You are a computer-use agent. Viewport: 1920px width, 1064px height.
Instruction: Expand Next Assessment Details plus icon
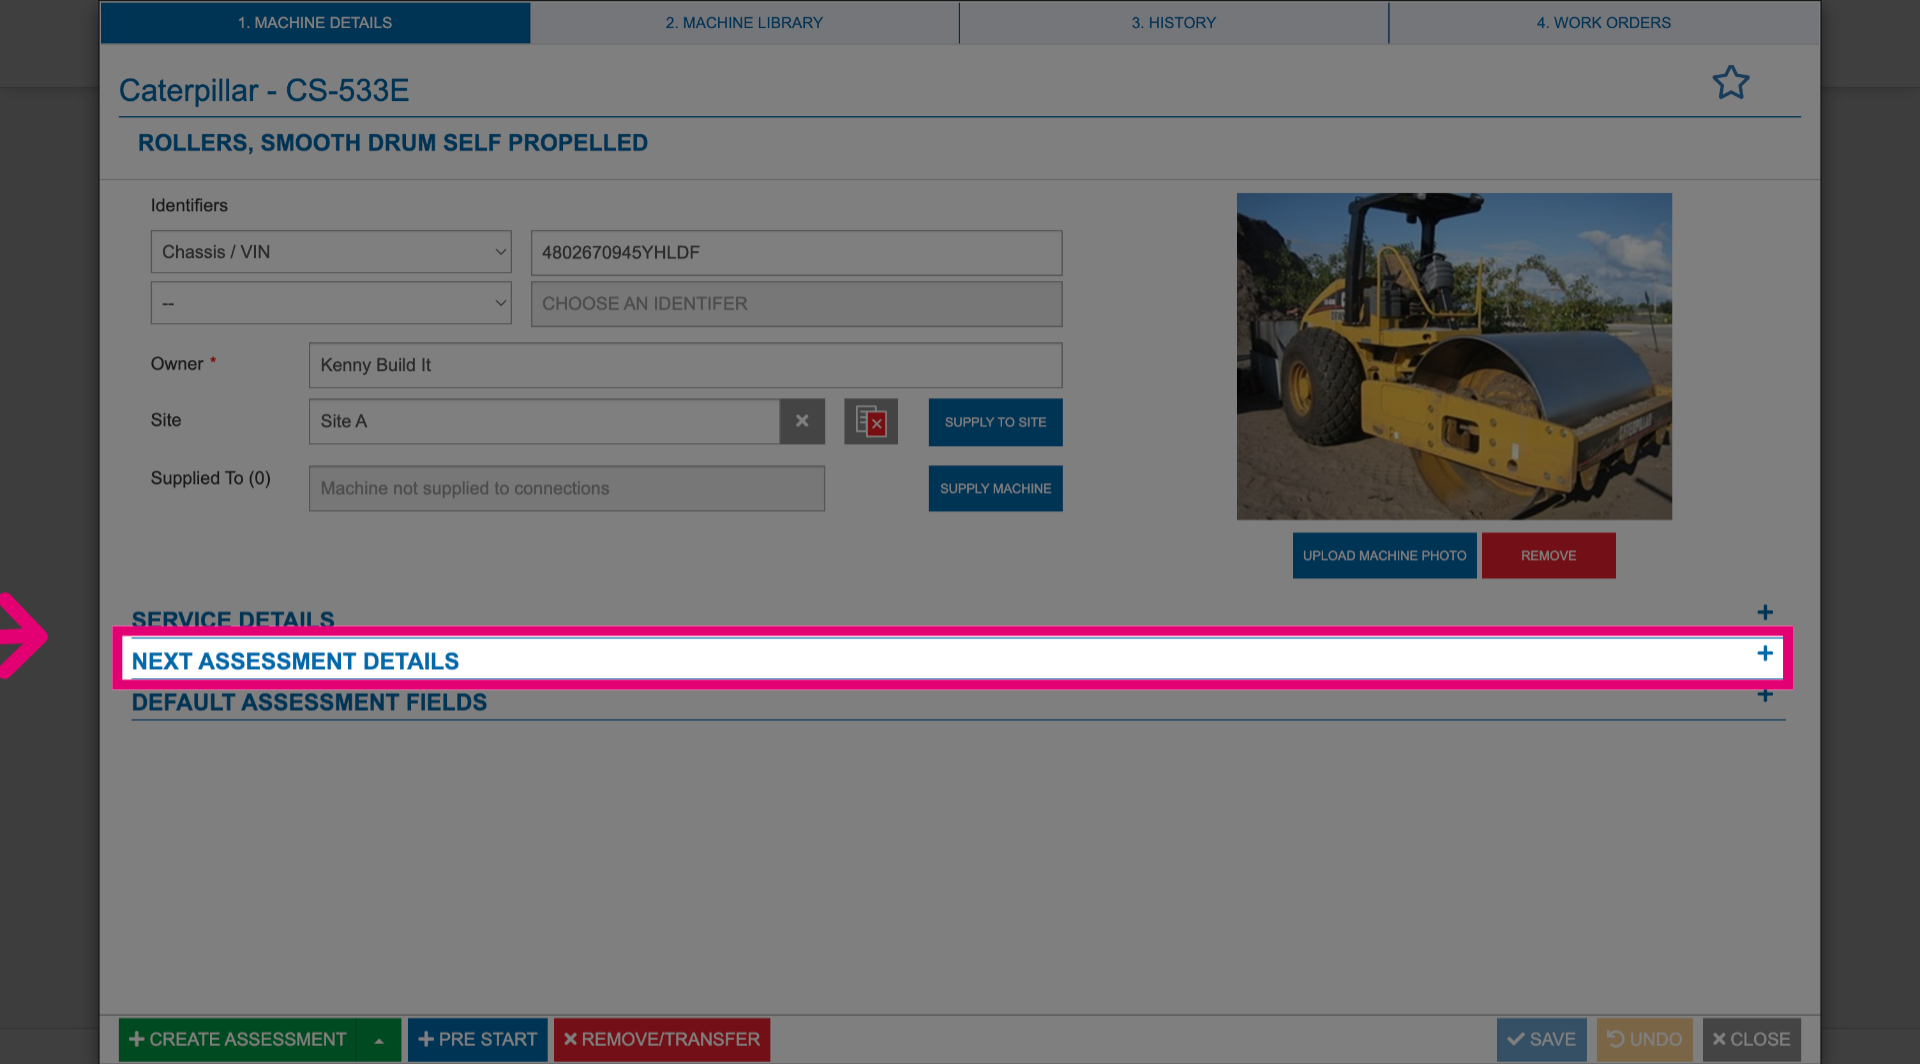click(x=1765, y=653)
